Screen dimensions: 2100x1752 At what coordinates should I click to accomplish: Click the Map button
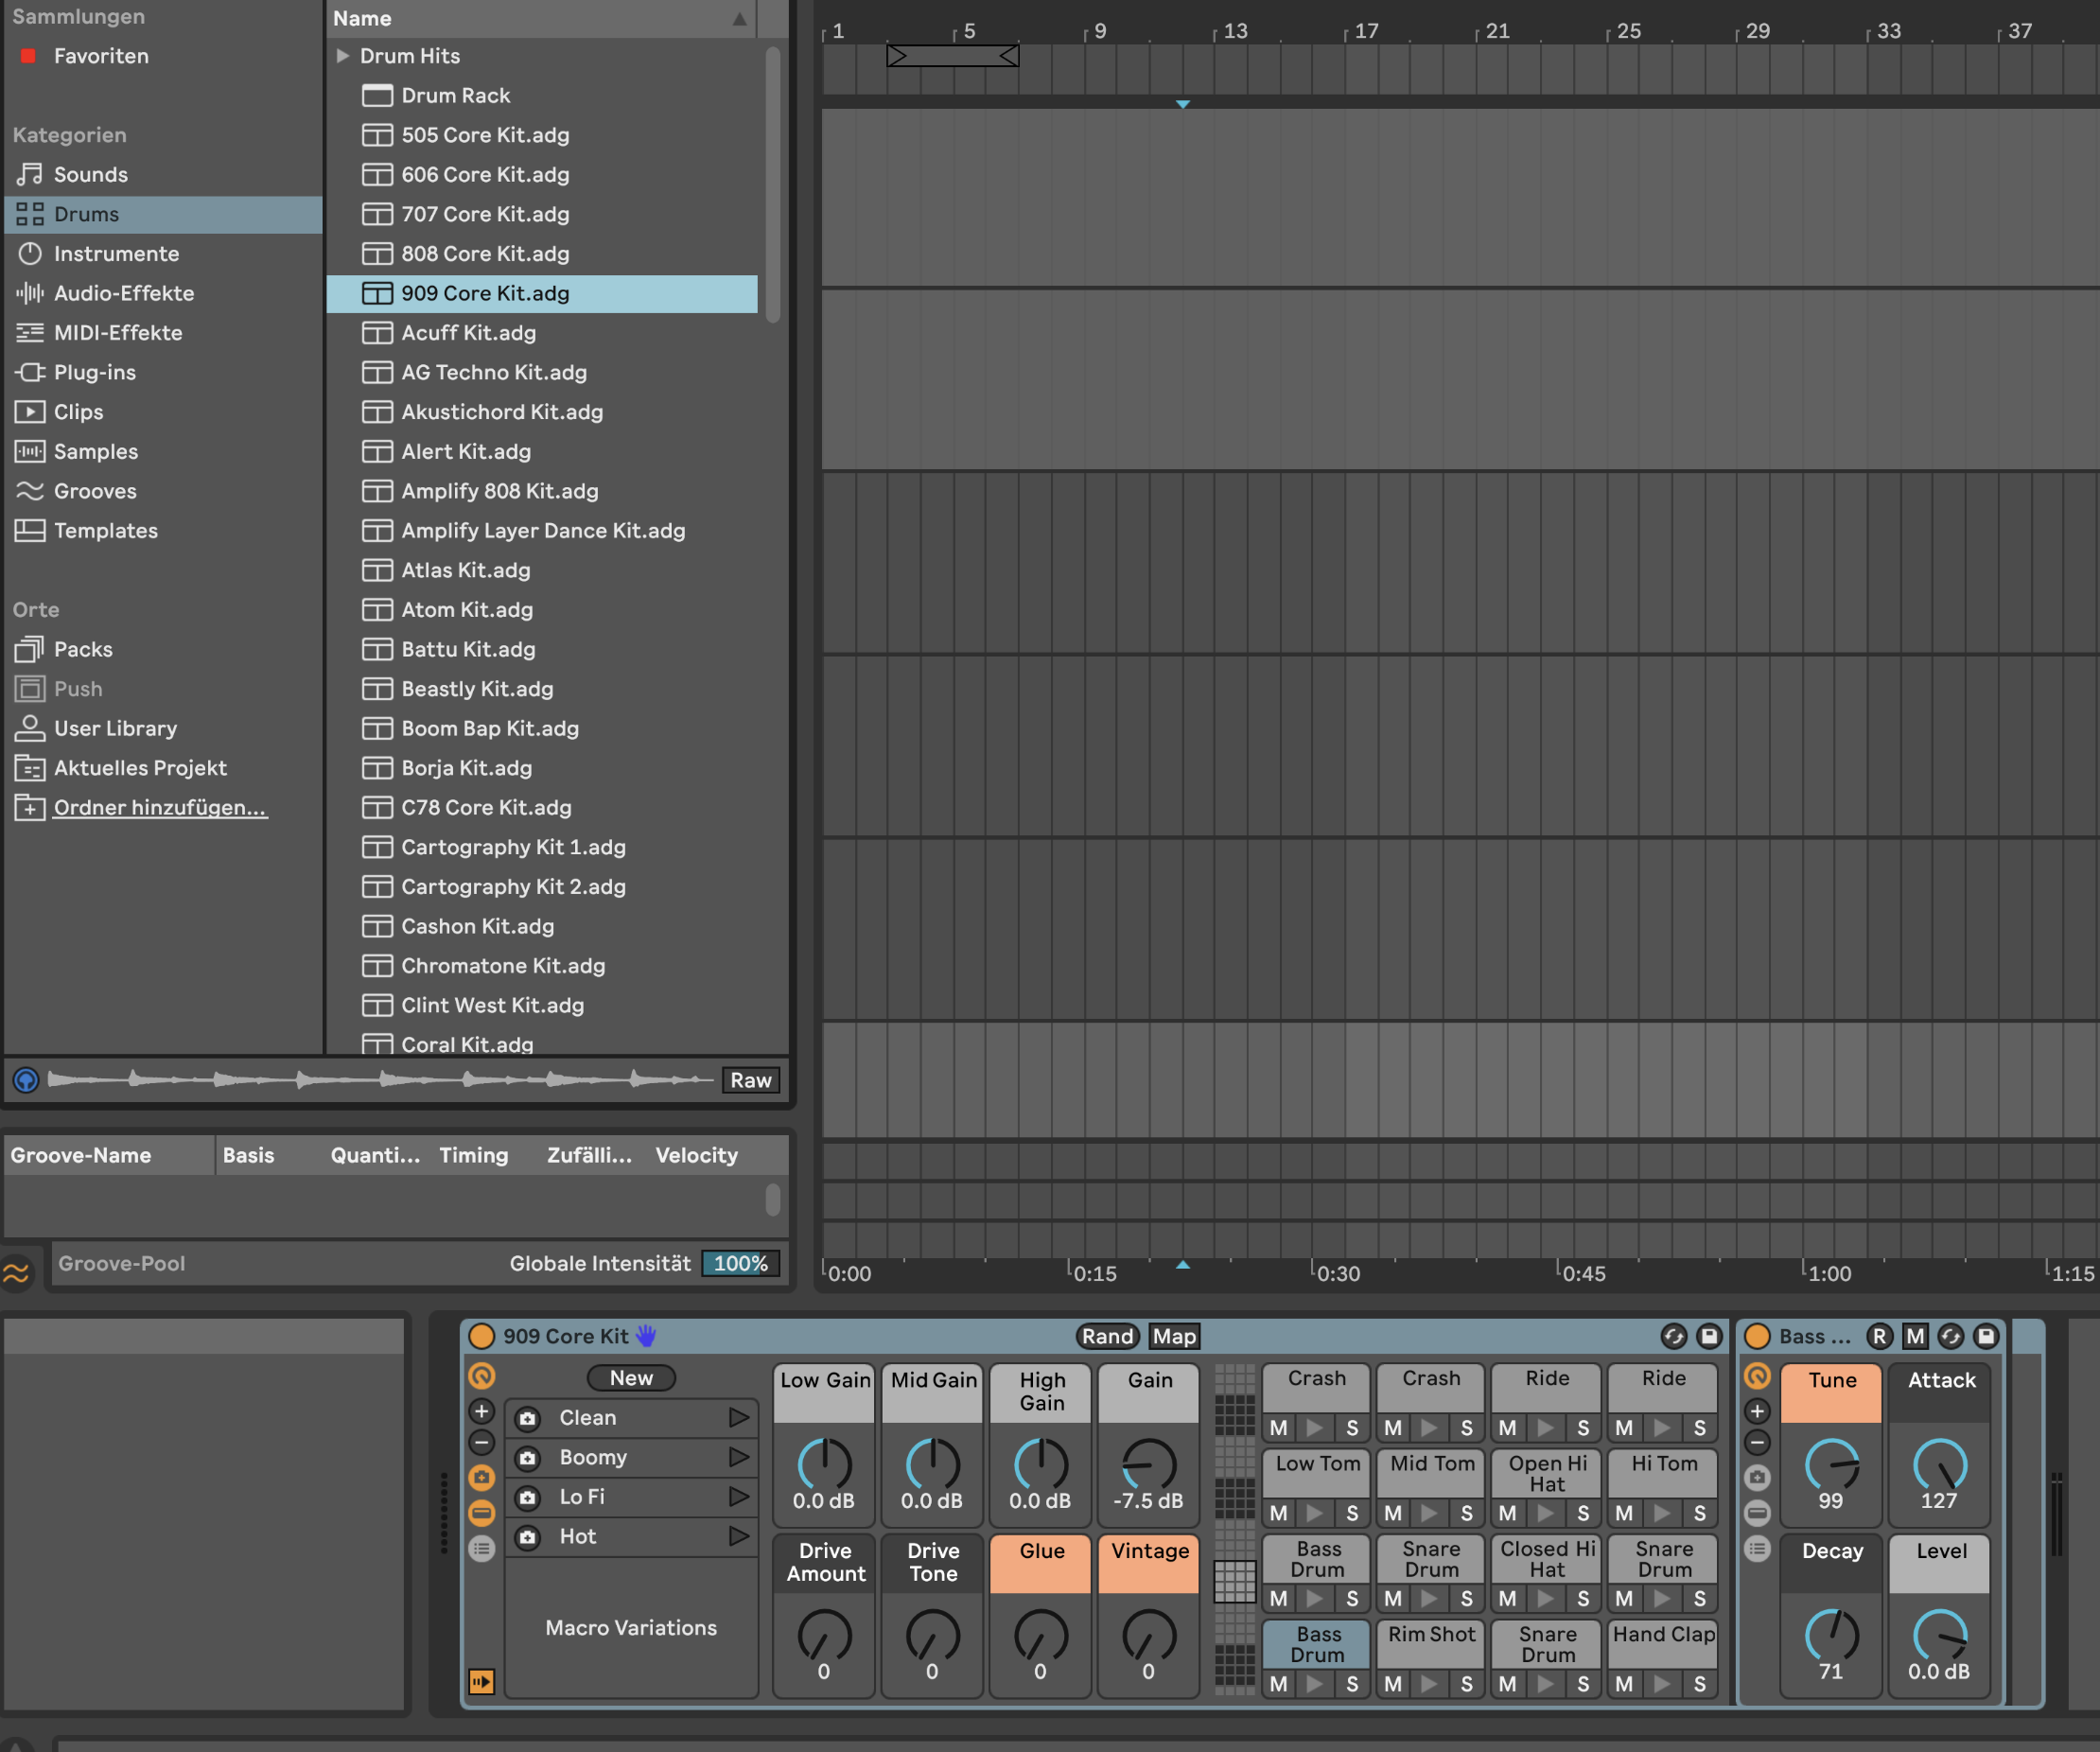point(1173,1336)
